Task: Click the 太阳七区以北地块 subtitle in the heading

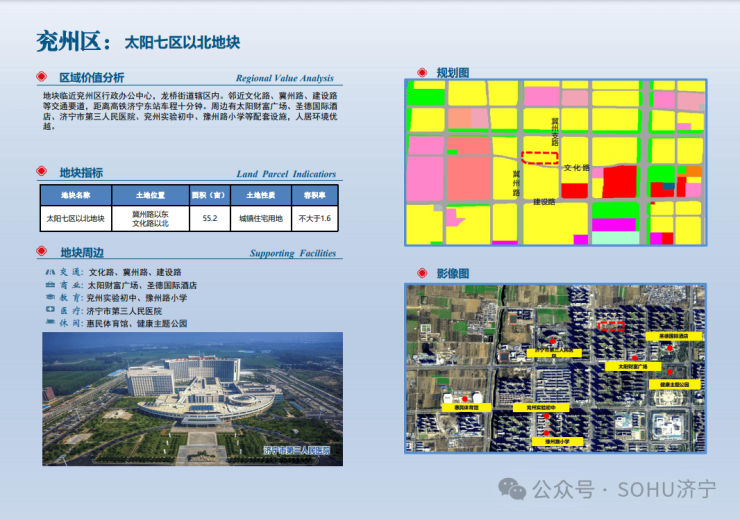Action: tap(182, 42)
